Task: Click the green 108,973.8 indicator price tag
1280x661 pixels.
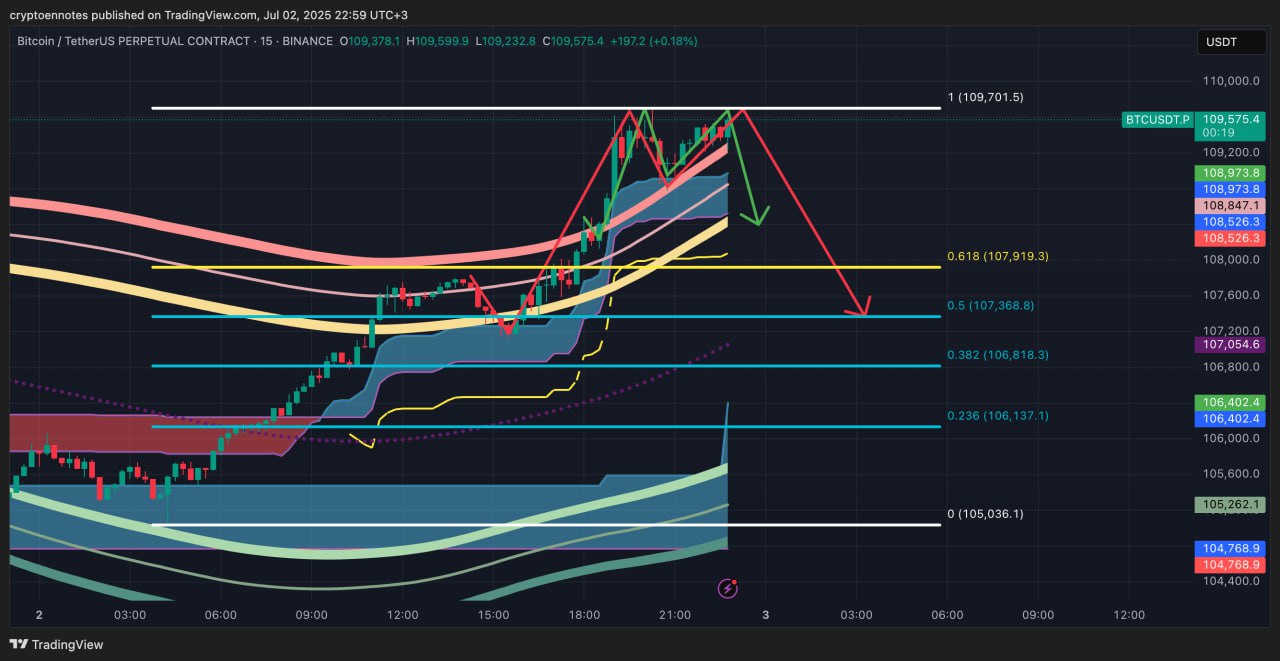Action: [x=1231, y=173]
